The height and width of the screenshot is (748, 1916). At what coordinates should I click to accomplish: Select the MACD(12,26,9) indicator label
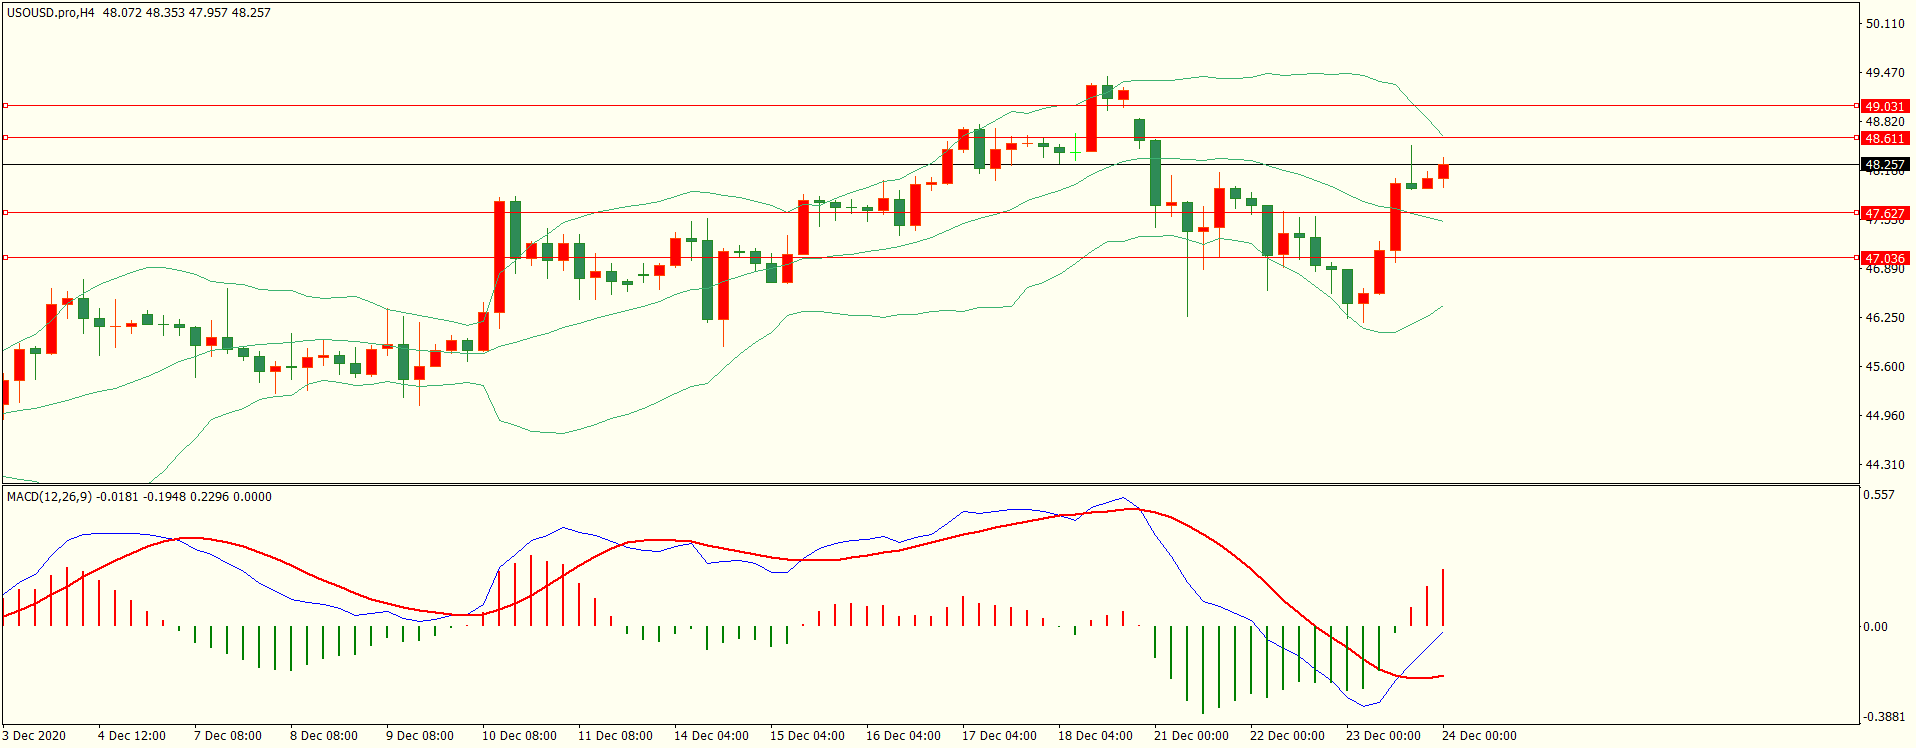pos(49,496)
